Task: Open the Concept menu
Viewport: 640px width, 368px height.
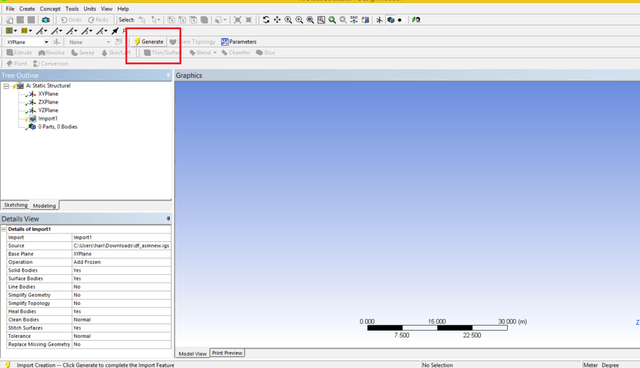Action: click(x=50, y=9)
